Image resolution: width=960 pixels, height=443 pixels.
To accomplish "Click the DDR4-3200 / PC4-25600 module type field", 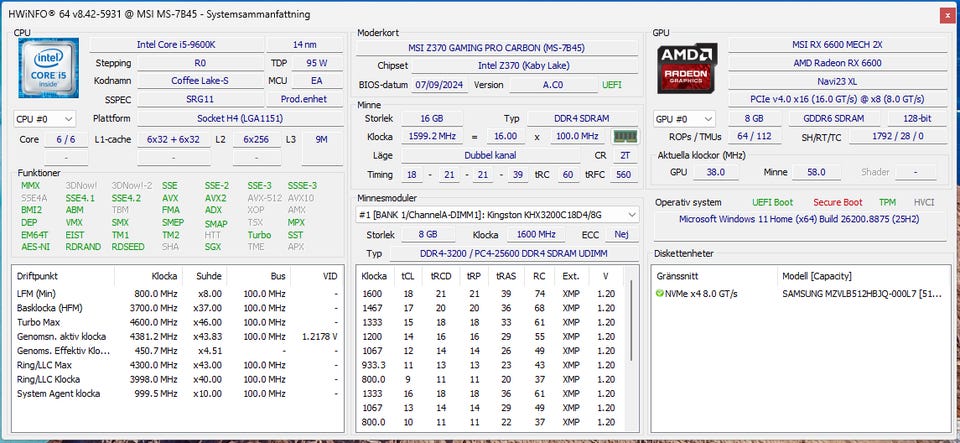I will click(x=513, y=253).
